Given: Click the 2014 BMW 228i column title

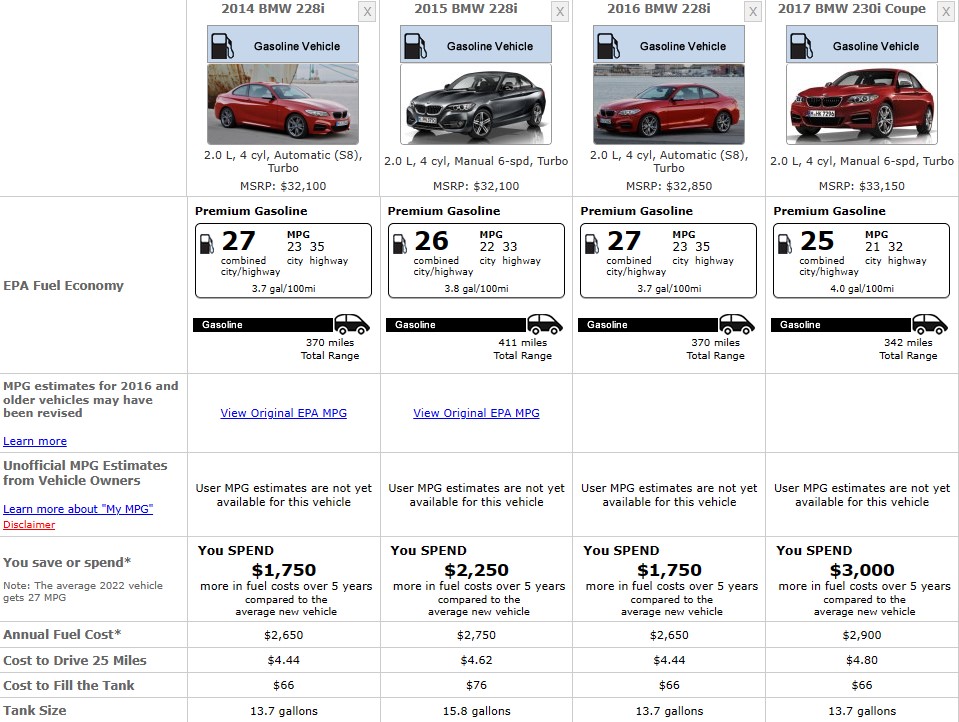Looking at the screenshot, I should 273,9.
